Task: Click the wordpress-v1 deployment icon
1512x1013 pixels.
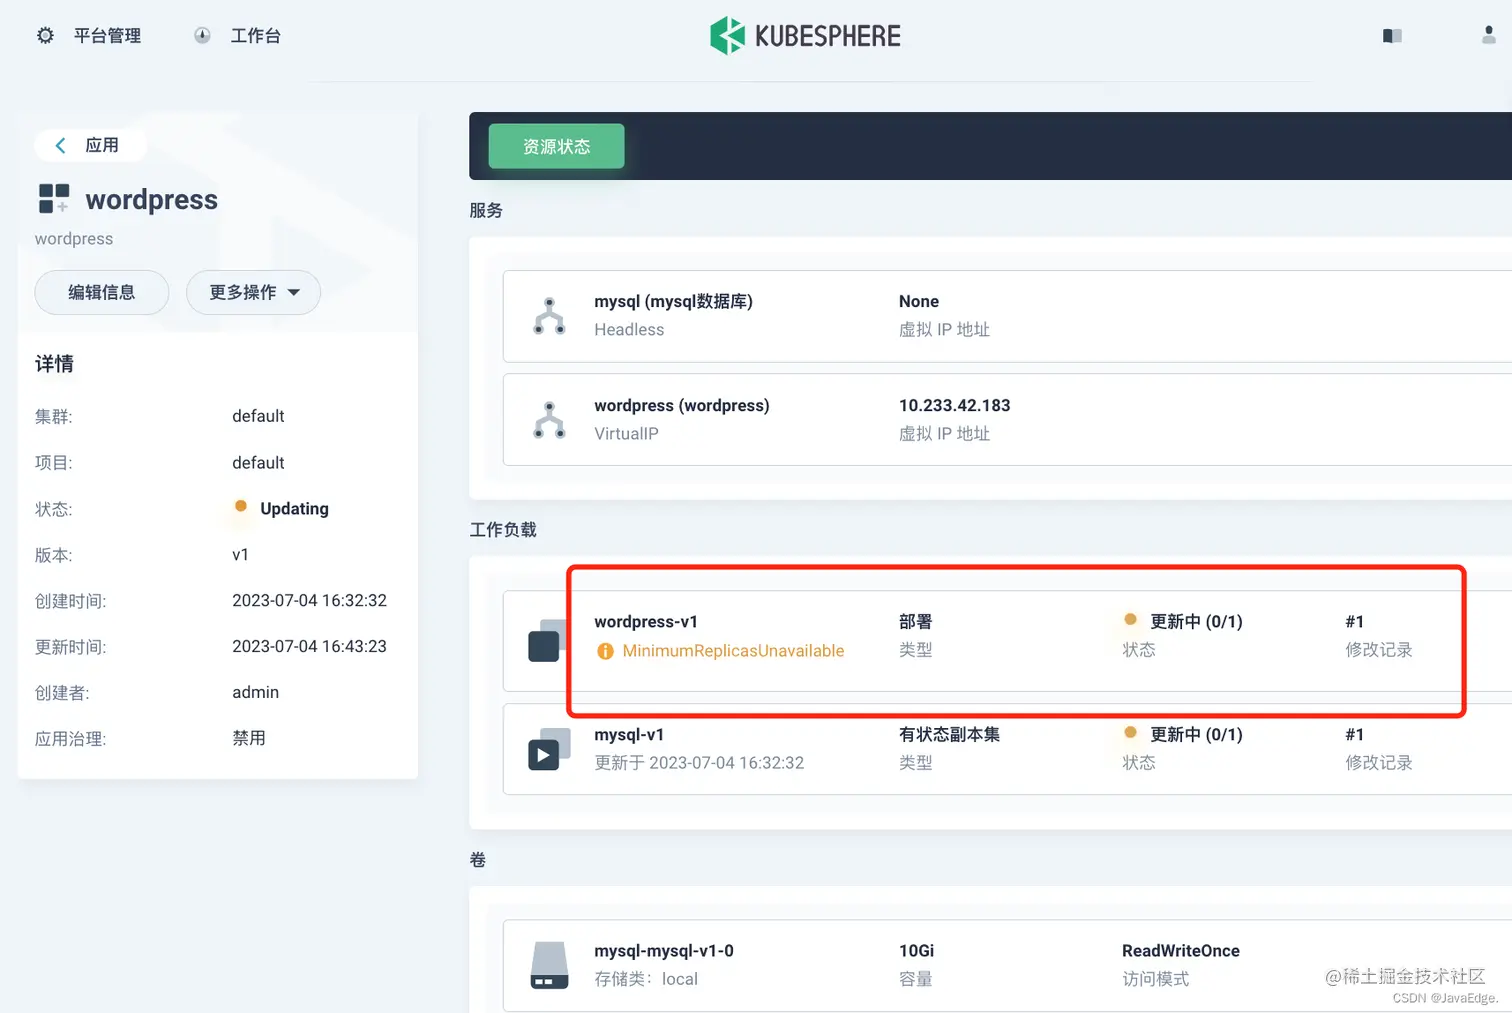Action: point(547,641)
